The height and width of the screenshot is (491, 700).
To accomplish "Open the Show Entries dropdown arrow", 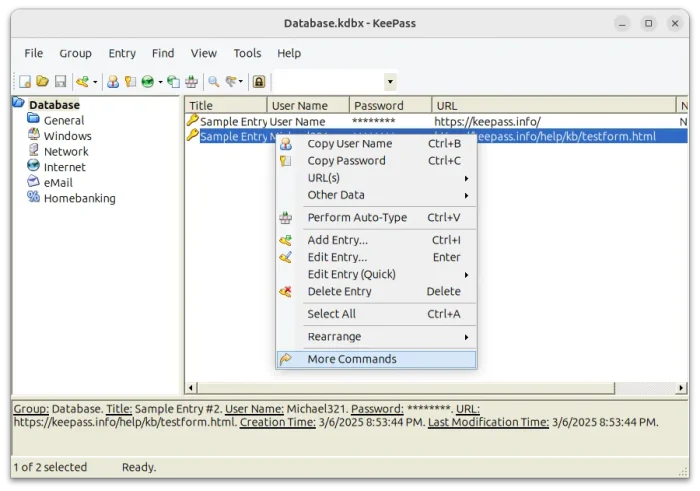I will point(240,82).
